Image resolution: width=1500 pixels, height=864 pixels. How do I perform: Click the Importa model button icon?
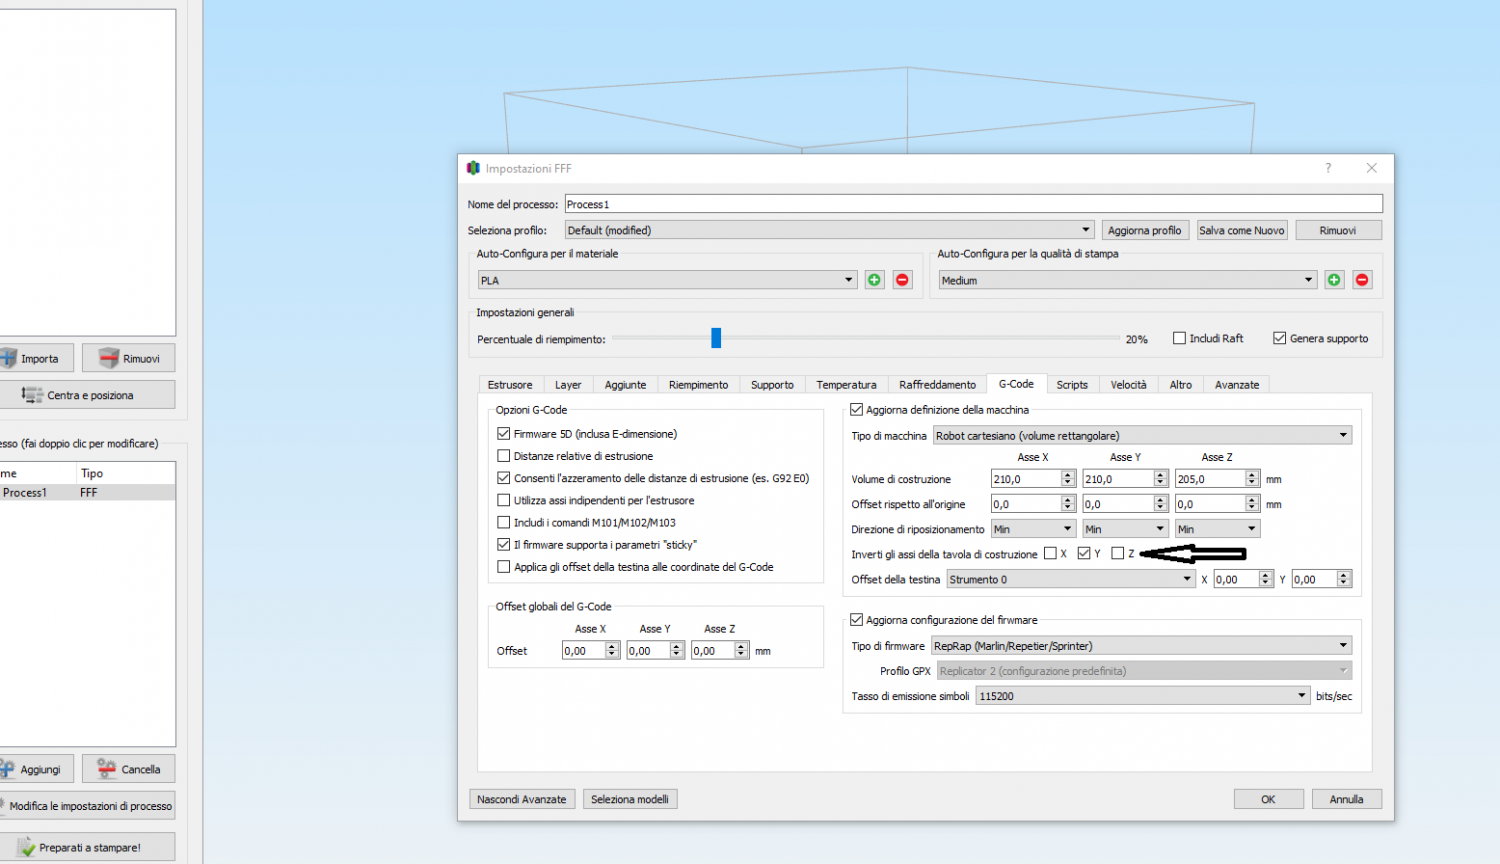9,358
